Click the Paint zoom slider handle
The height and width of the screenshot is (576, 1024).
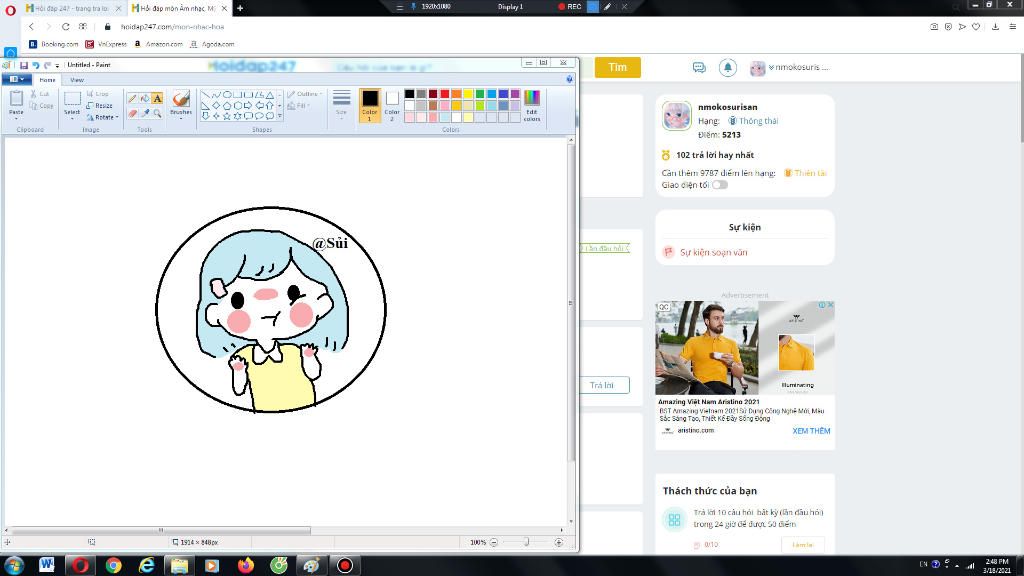[526, 542]
